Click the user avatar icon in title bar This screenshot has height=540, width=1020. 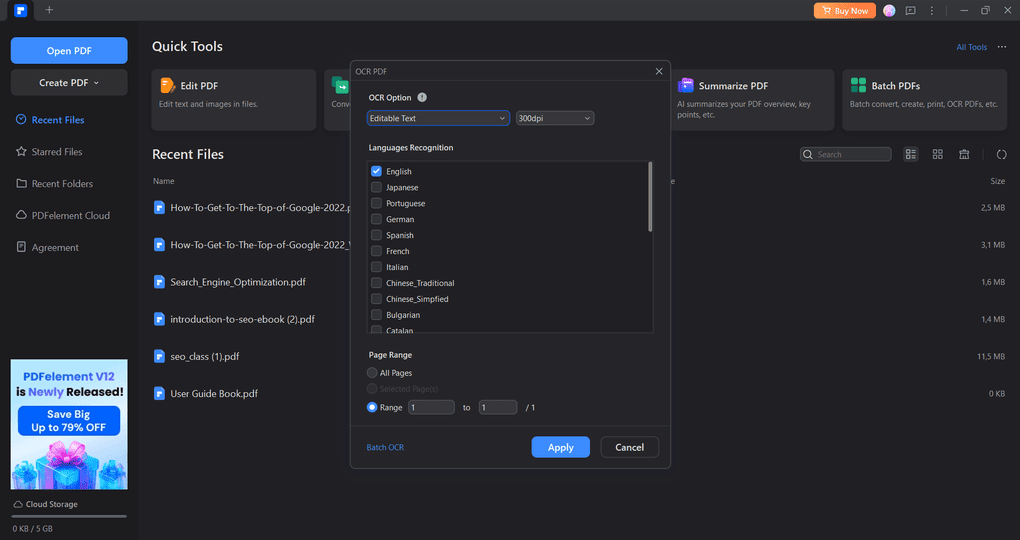889,10
